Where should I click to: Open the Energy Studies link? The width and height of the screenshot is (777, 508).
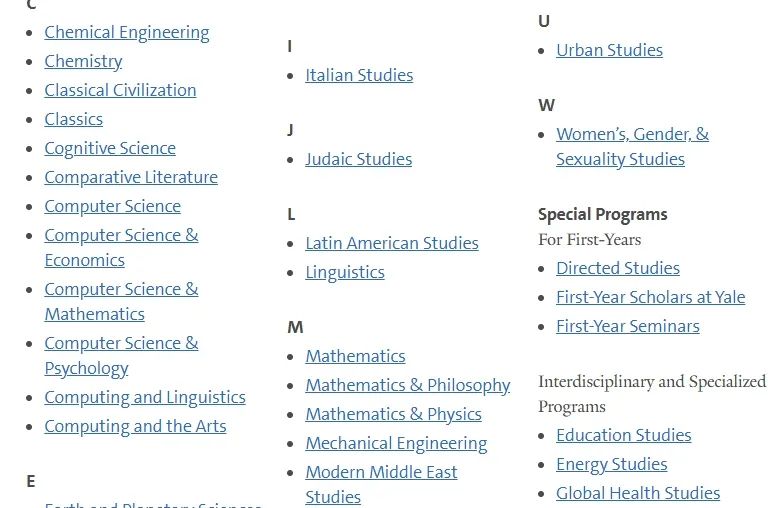611,465
